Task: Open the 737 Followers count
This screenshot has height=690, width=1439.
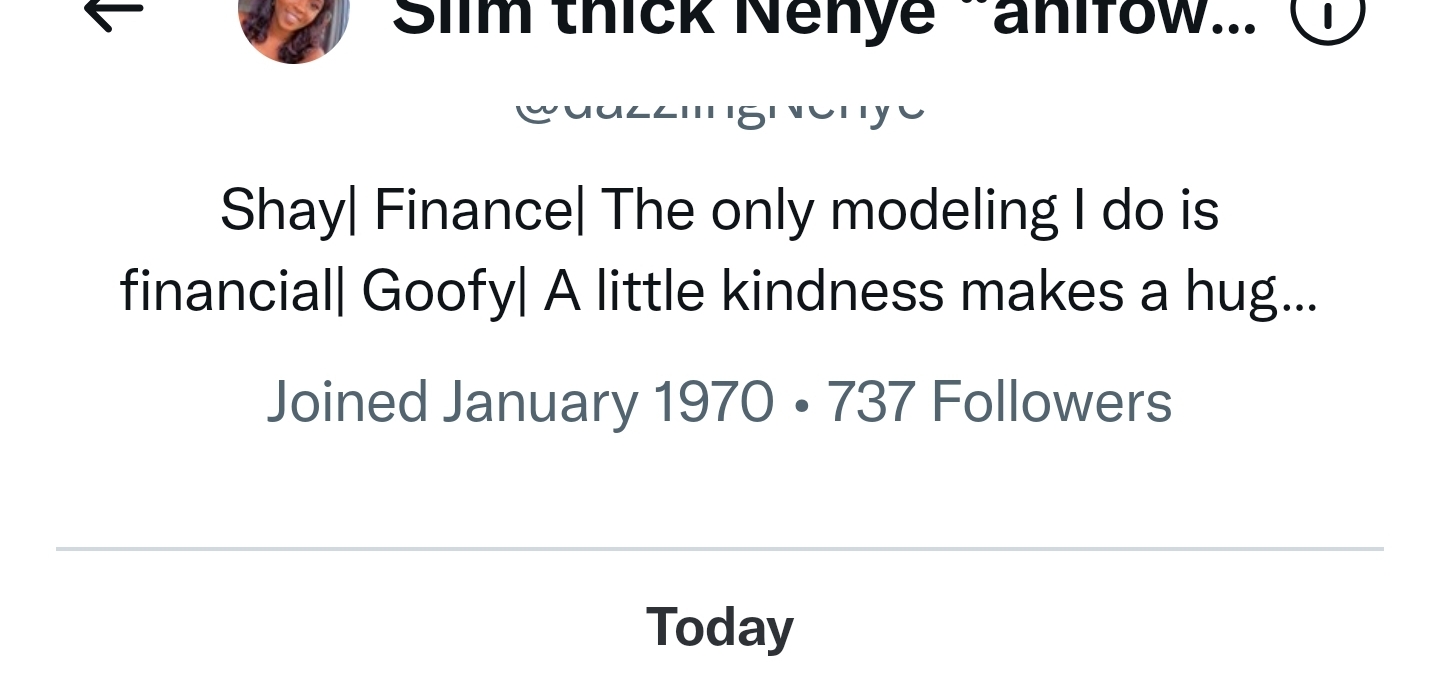Action: click(999, 402)
